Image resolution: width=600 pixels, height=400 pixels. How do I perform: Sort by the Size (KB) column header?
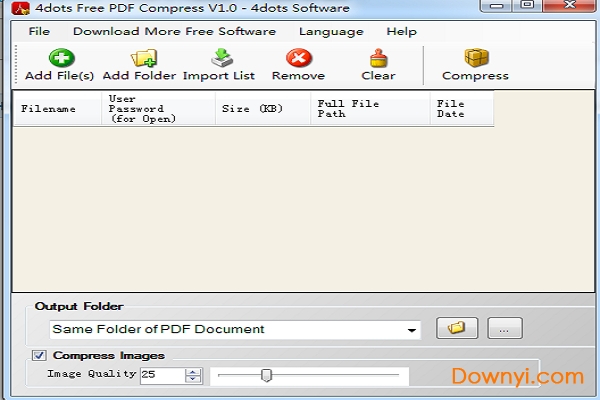click(263, 108)
